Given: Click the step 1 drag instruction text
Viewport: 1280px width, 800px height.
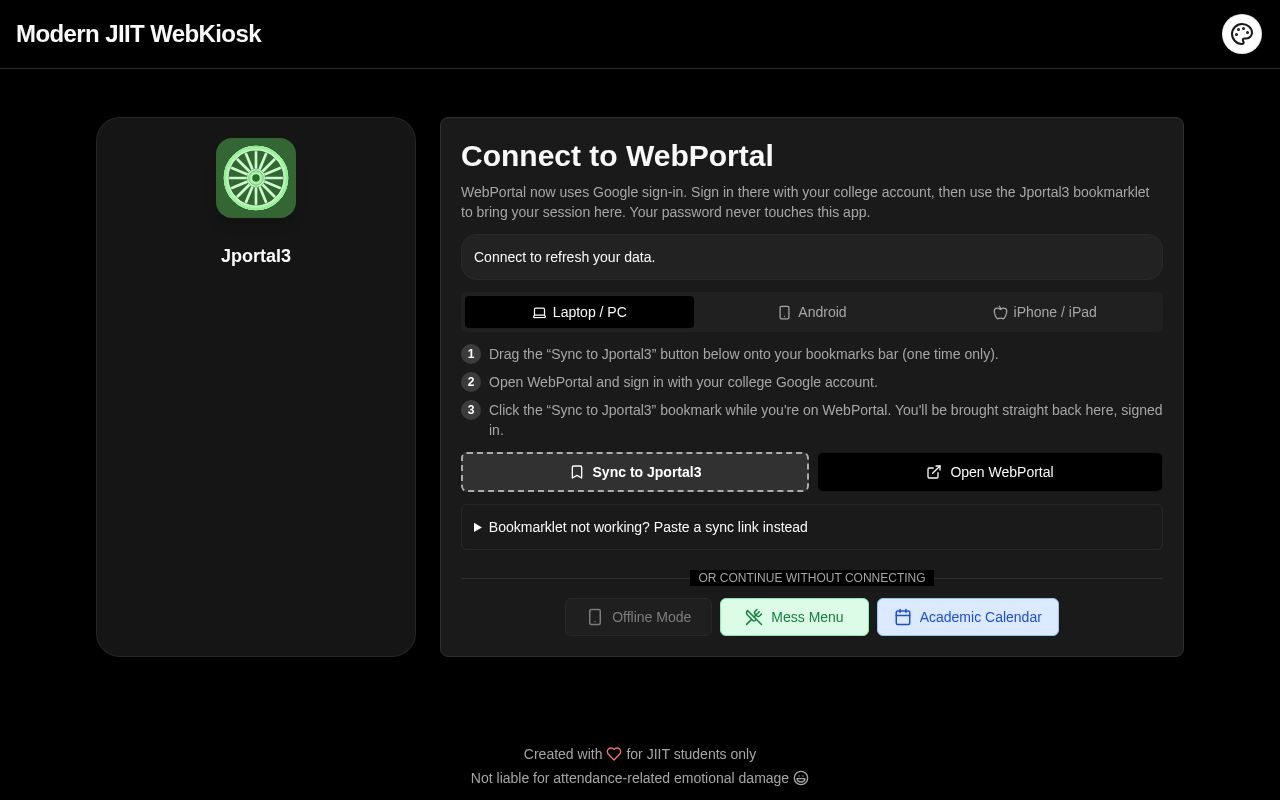Looking at the screenshot, I should pos(744,354).
